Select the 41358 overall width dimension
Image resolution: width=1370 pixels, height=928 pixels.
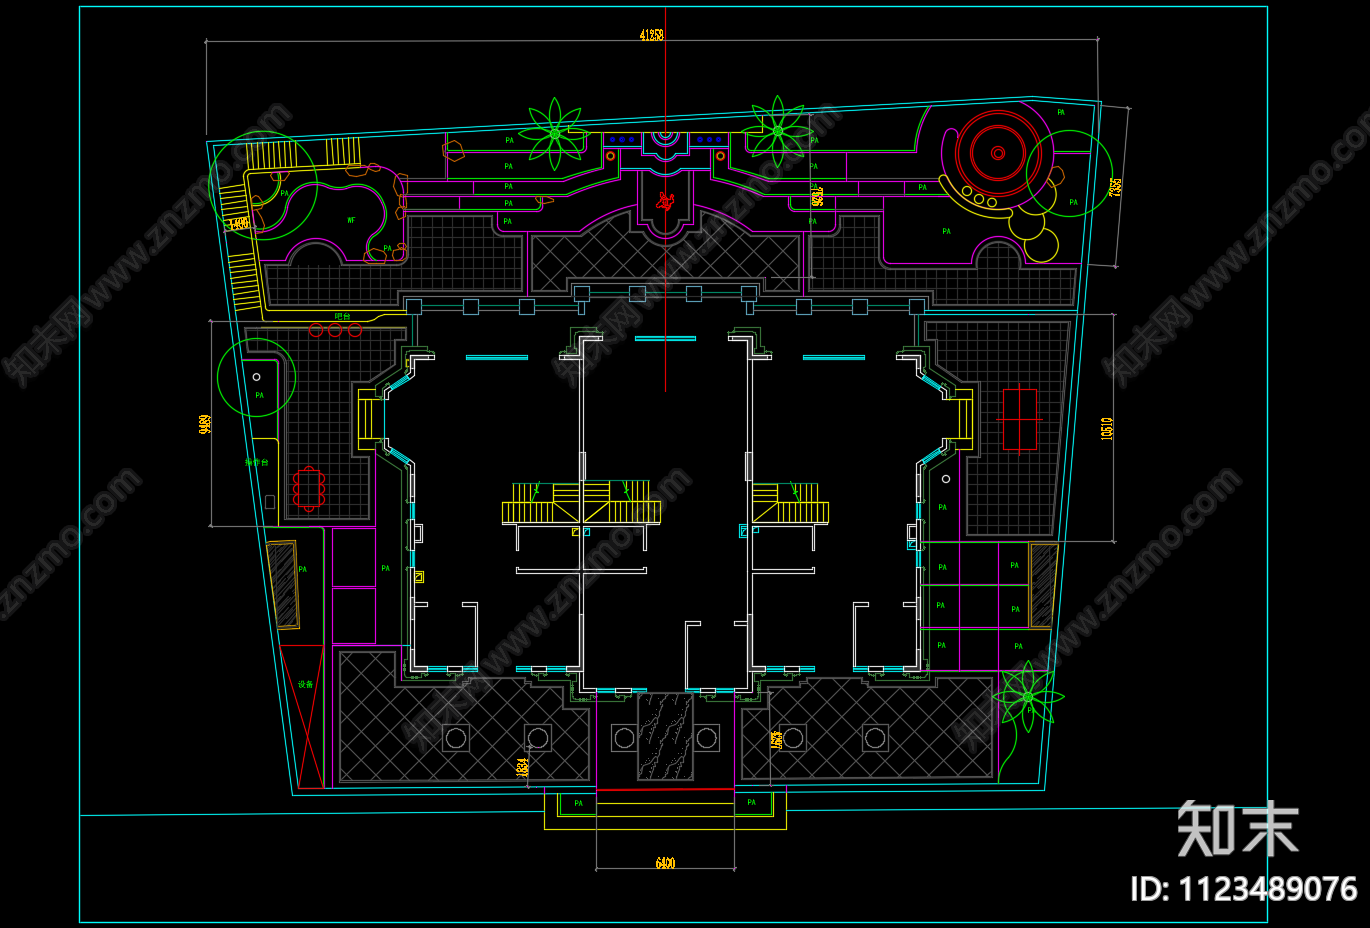[x=652, y=35]
